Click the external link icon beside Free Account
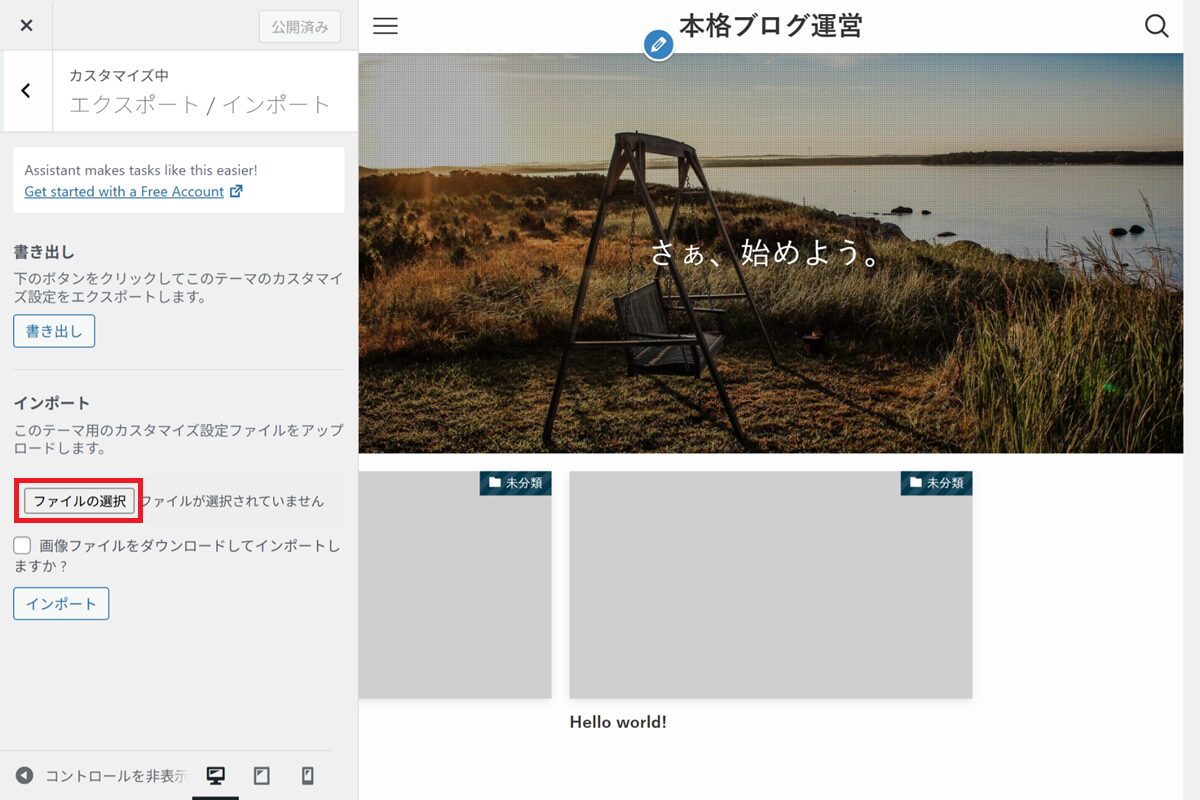Screen dimensions: 1200x800 pos(236,191)
